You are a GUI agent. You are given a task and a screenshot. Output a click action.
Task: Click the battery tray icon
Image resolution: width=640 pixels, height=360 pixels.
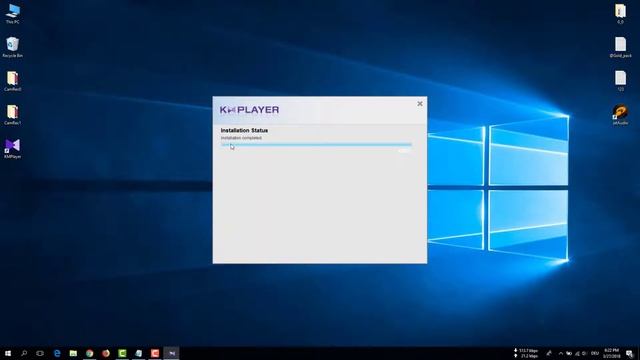click(x=569, y=353)
